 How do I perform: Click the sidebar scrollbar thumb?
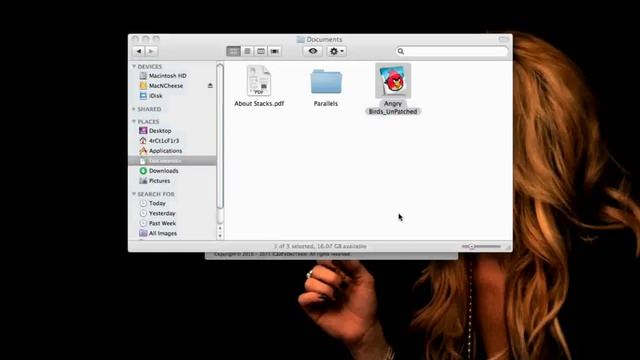tap(220, 136)
